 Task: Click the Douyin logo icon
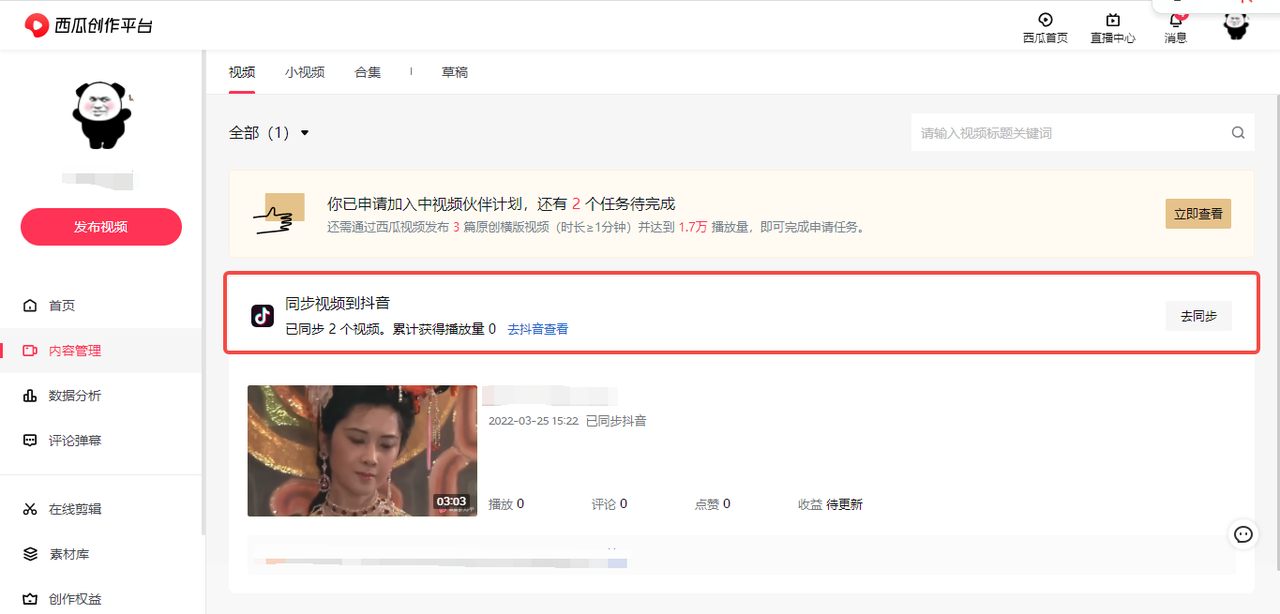262,316
